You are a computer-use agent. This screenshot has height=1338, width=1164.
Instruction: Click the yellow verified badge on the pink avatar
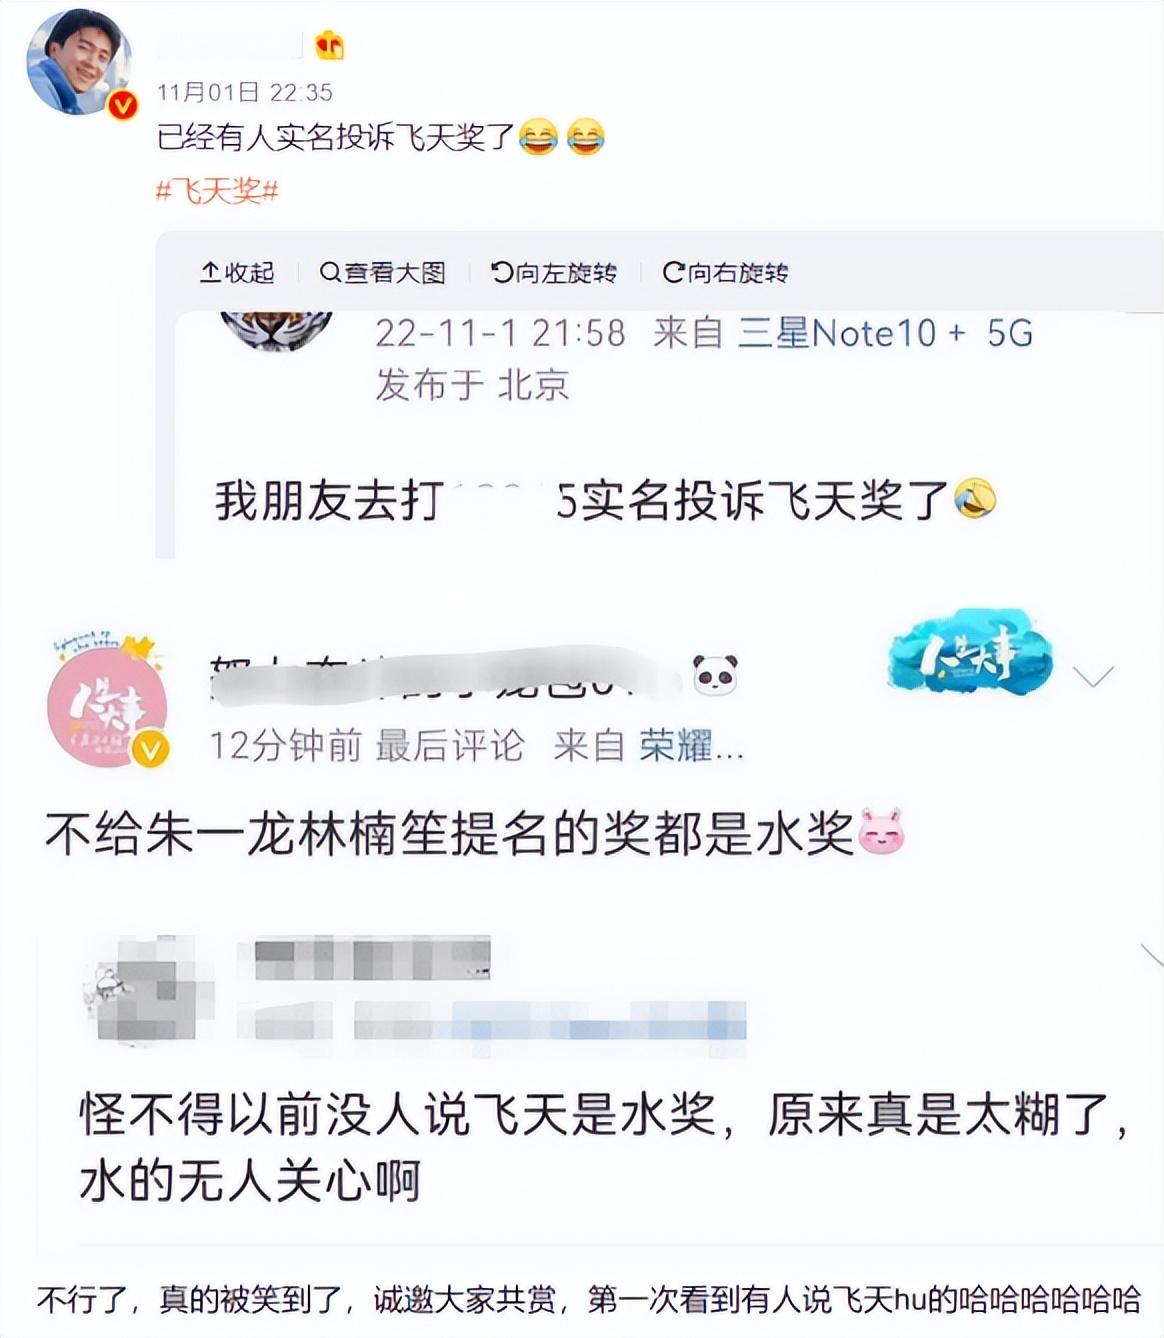(x=151, y=748)
